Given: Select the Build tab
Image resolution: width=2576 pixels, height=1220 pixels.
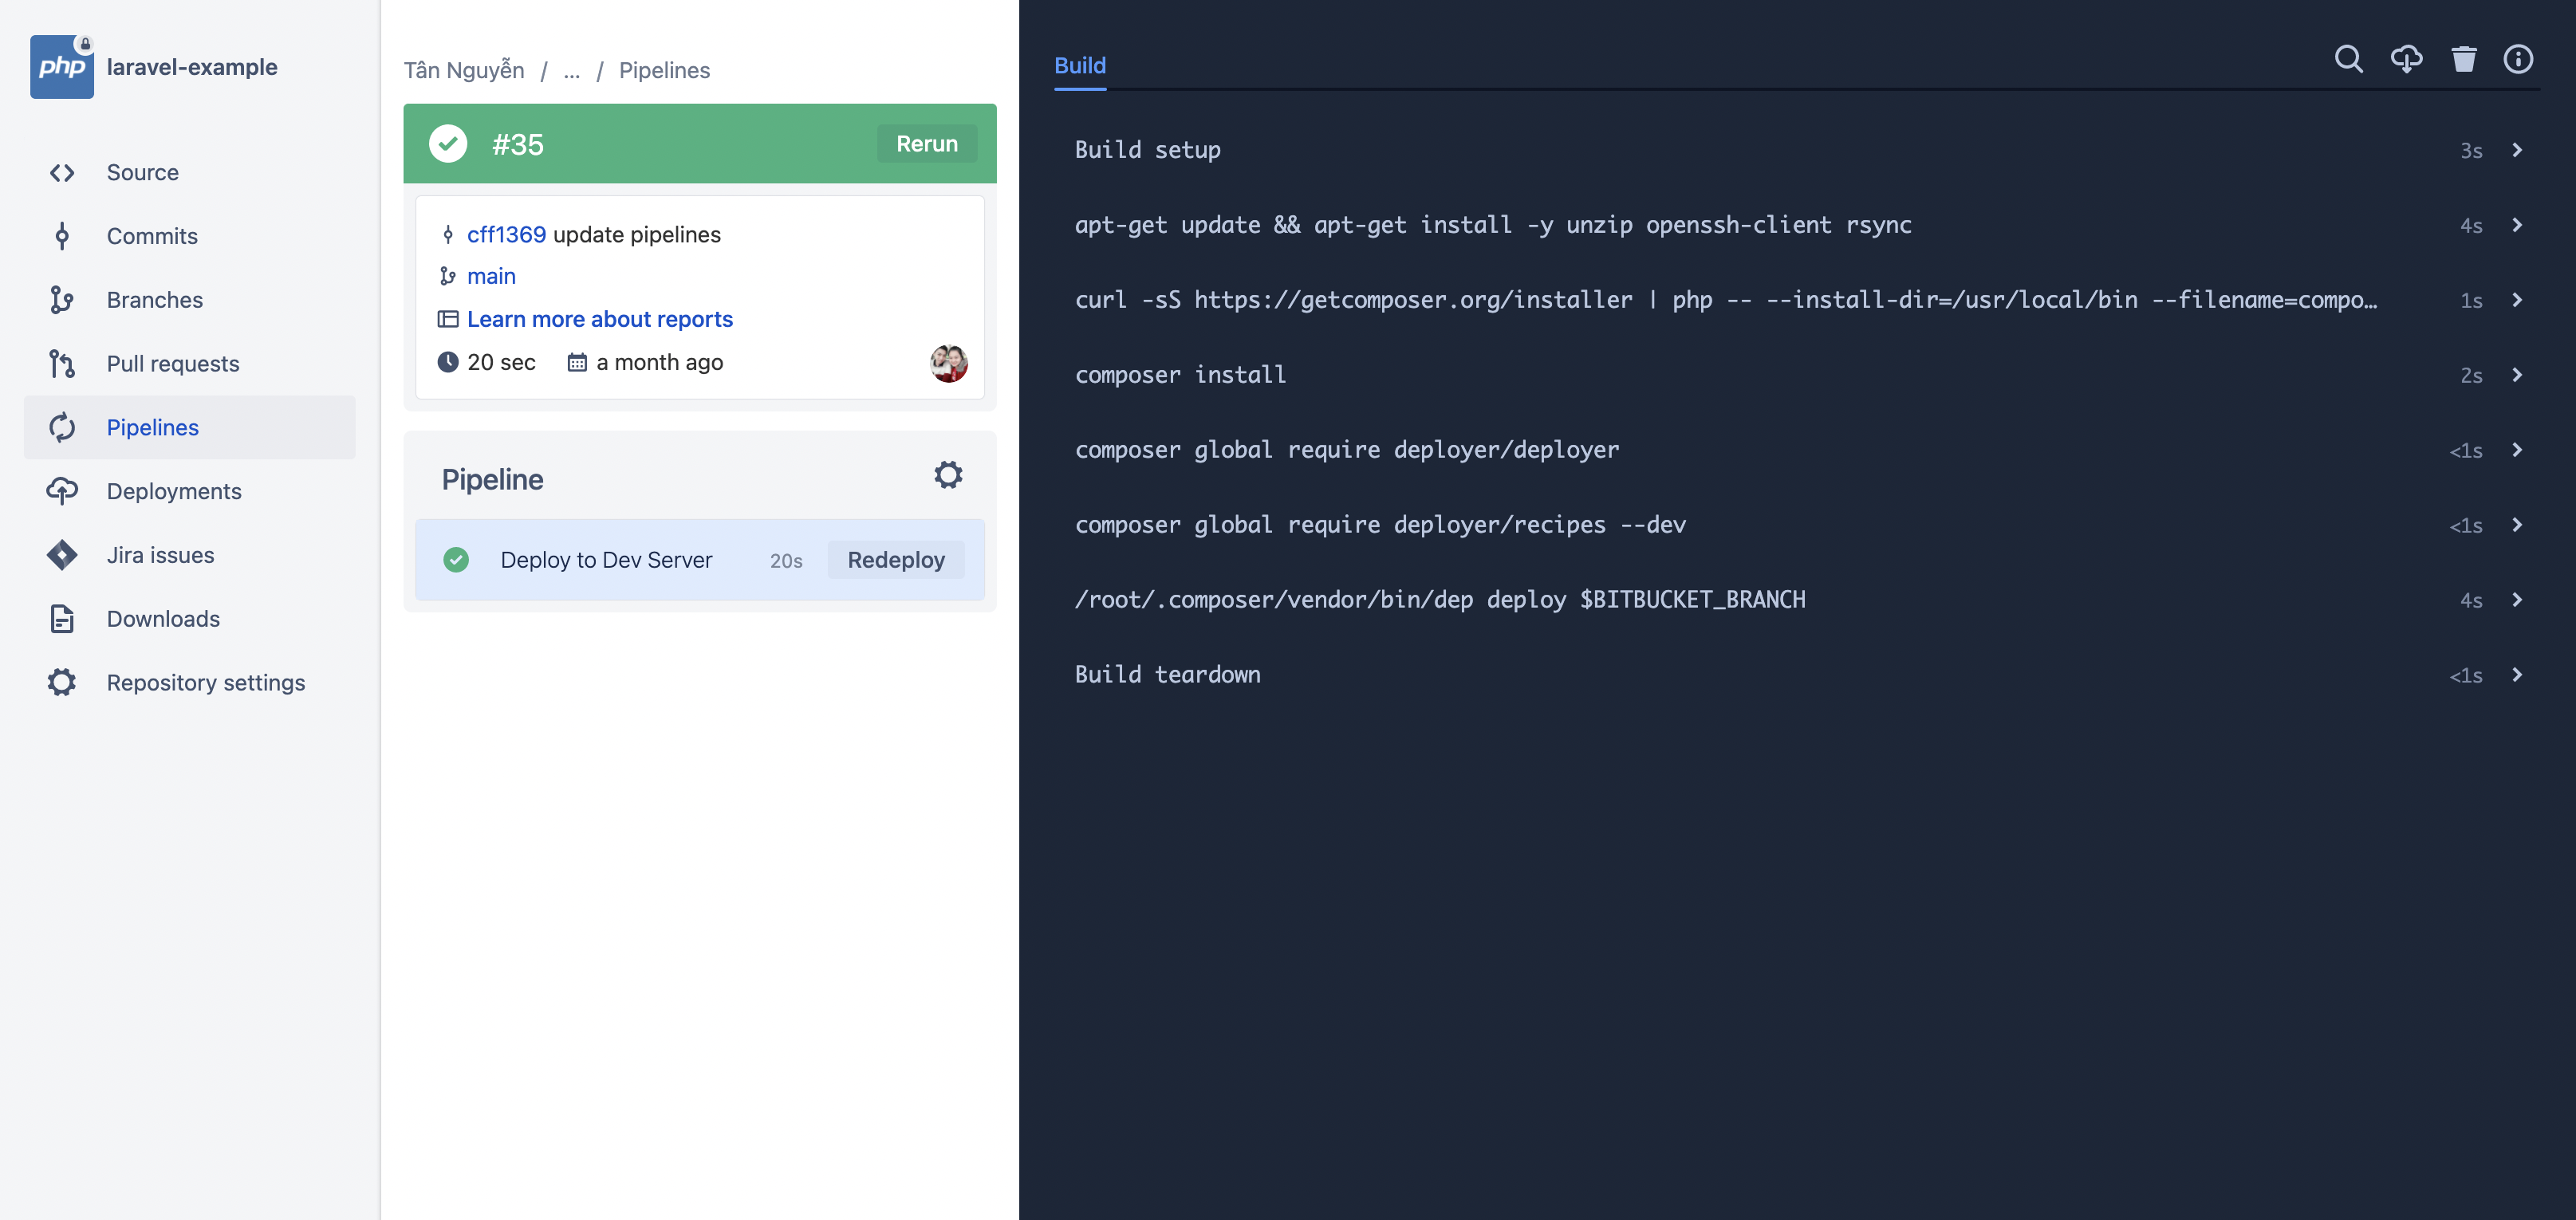Looking at the screenshot, I should tap(1079, 64).
